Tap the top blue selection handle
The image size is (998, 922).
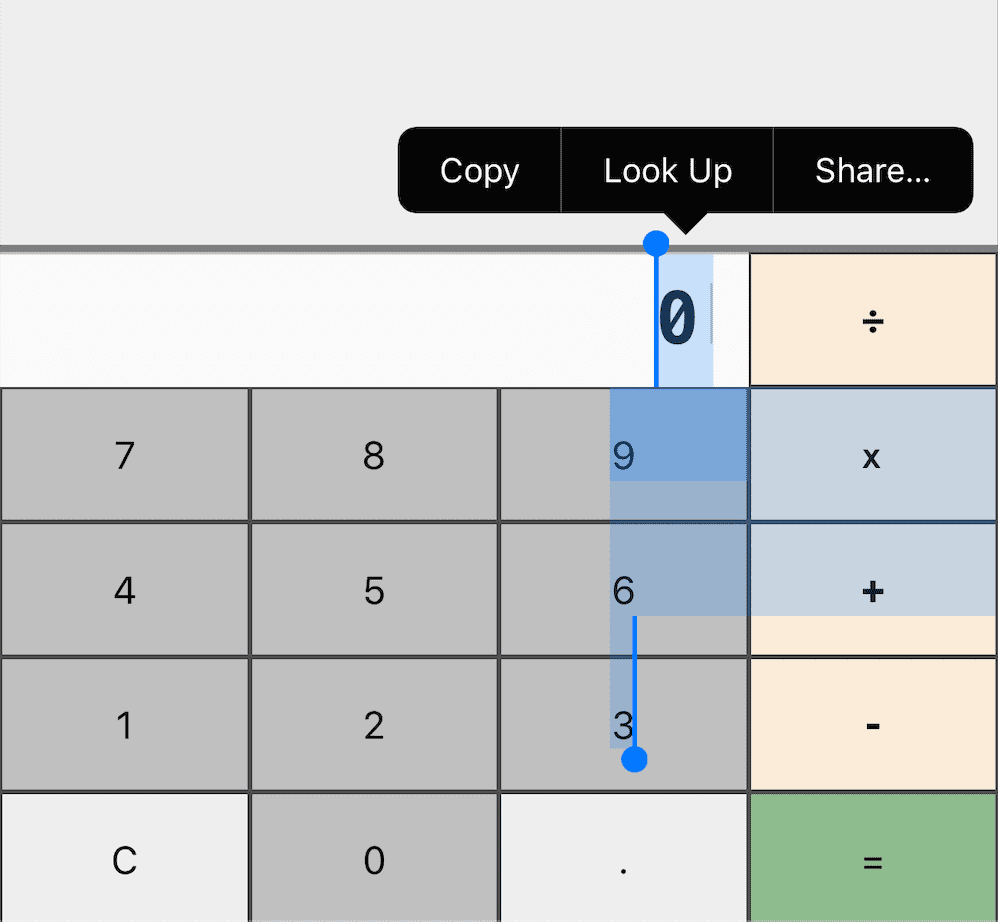coord(656,243)
